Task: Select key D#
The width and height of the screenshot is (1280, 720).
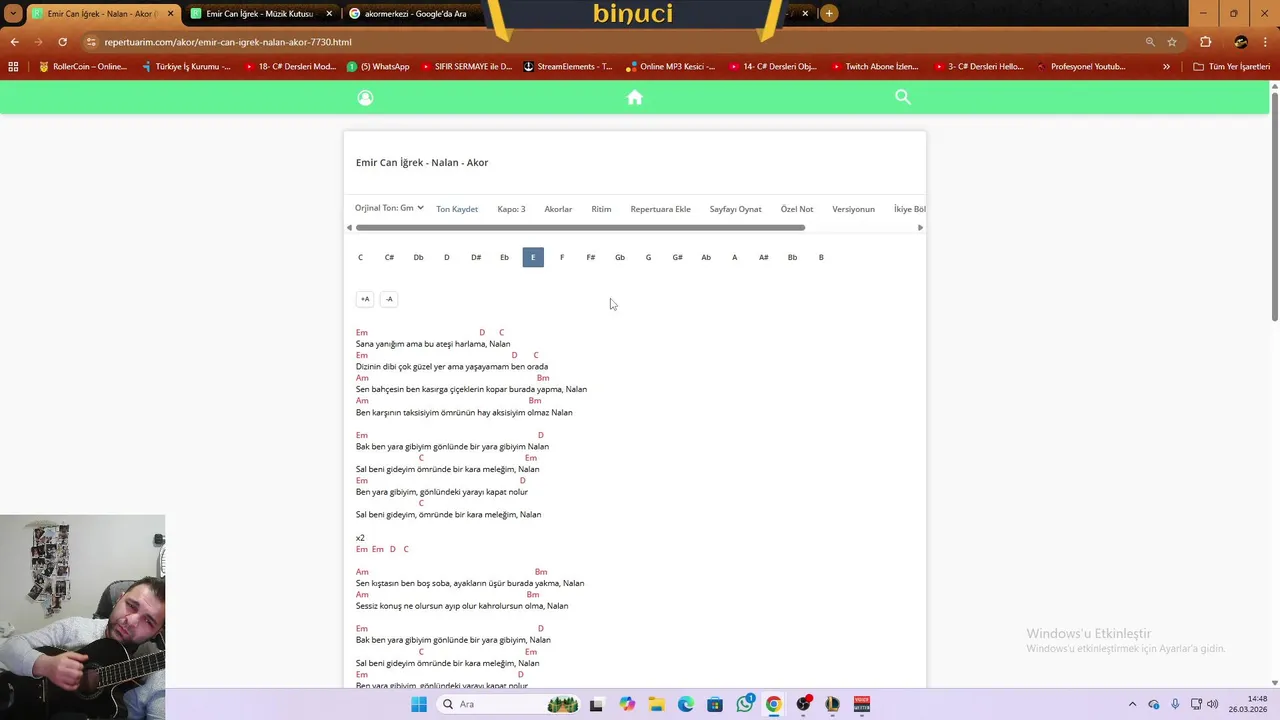Action: coord(476,257)
